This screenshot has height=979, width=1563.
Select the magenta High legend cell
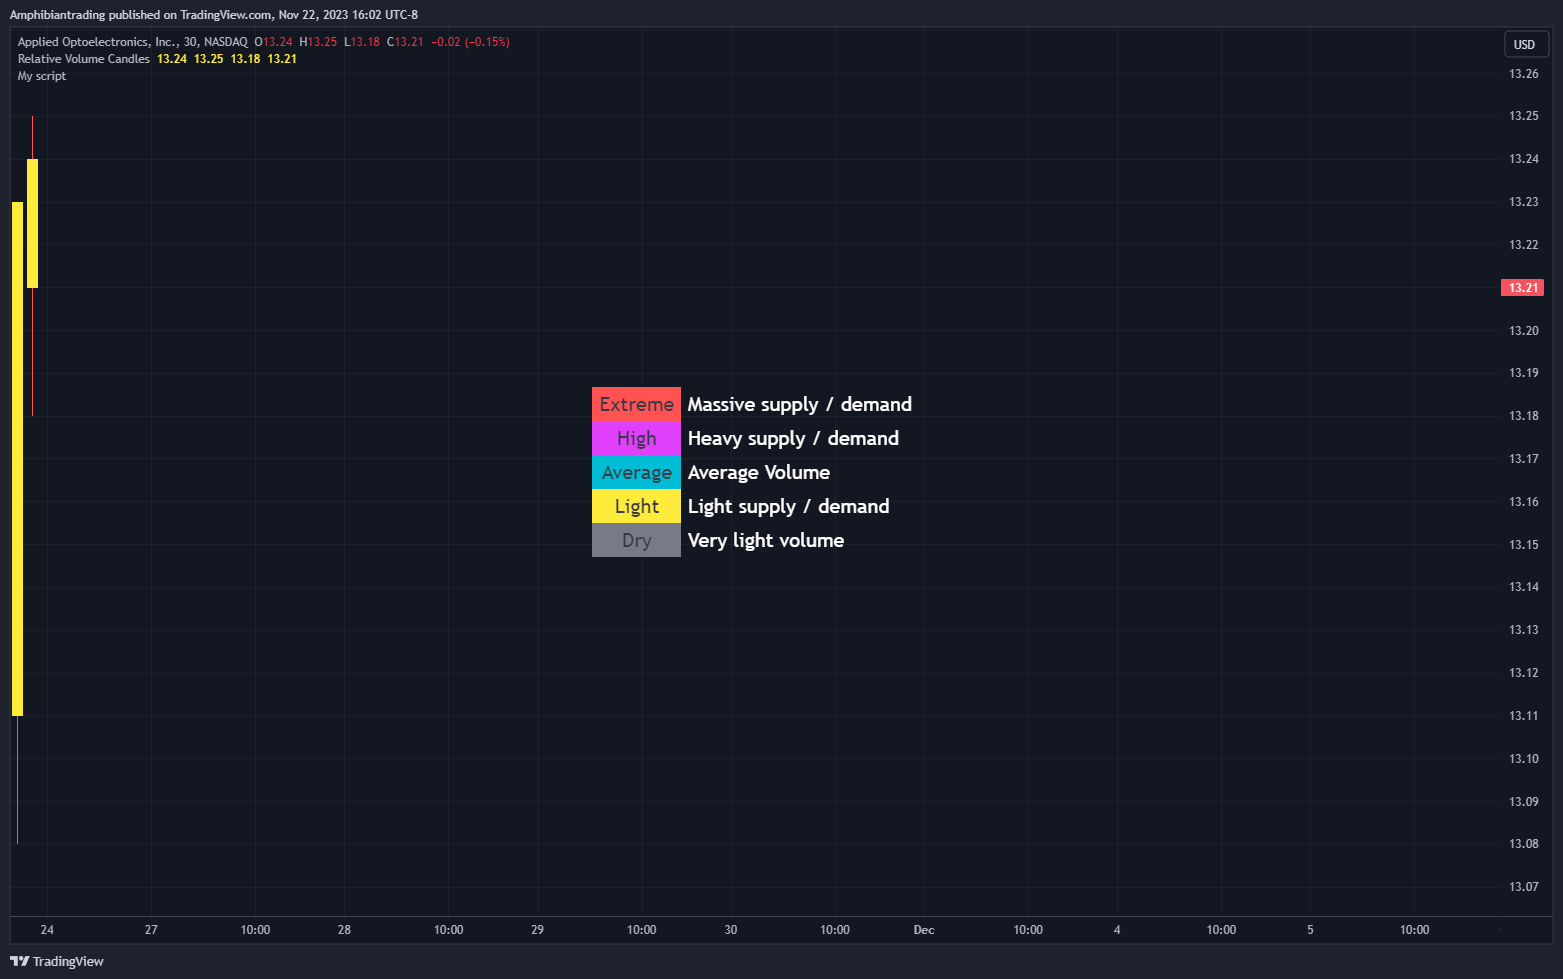636,438
